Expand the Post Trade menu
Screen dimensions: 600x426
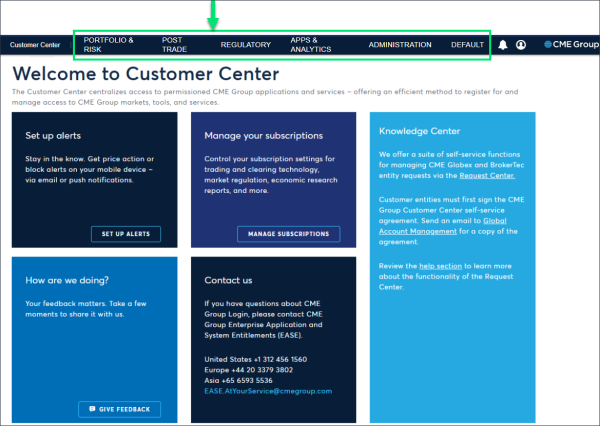tap(173, 44)
